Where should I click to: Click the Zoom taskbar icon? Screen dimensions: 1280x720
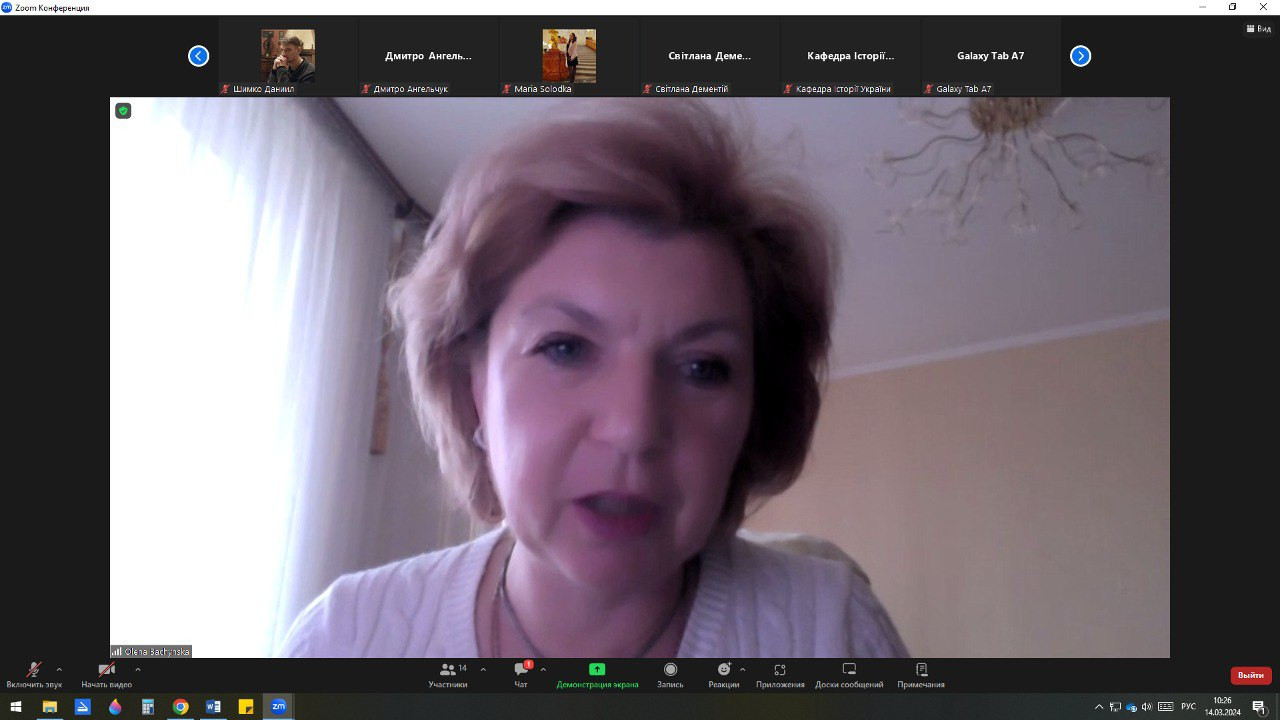tap(279, 707)
